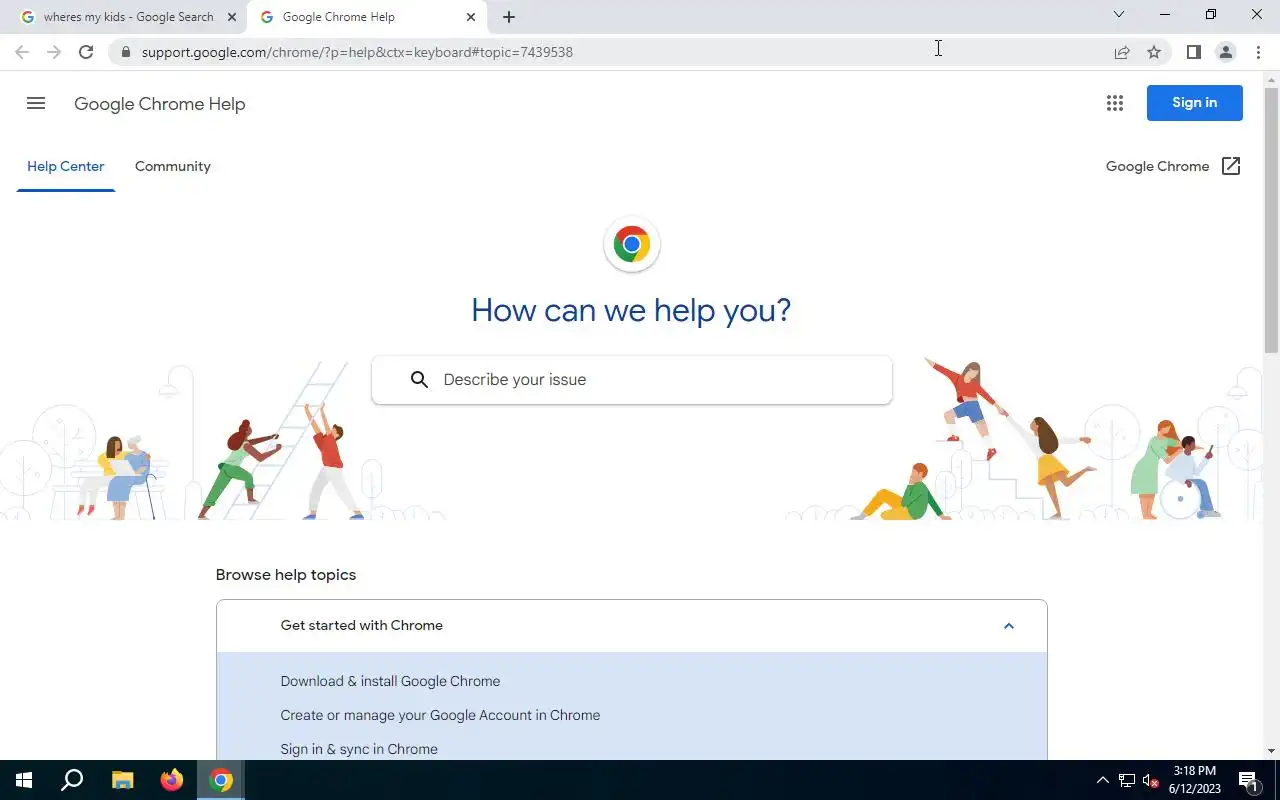This screenshot has width=1280, height=800.
Task: Open File Explorer from the taskbar
Action: point(122,780)
